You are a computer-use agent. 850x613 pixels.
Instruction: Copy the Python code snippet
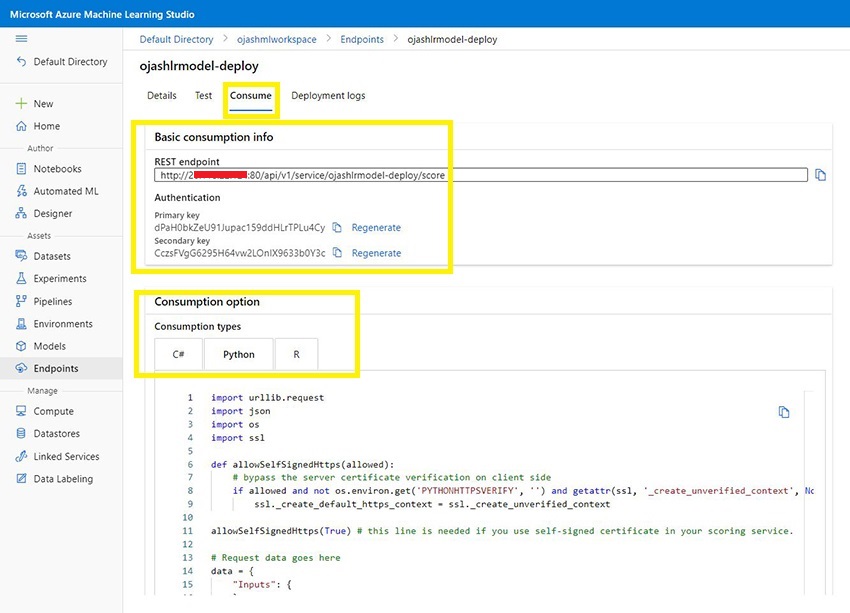pos(784,412)
